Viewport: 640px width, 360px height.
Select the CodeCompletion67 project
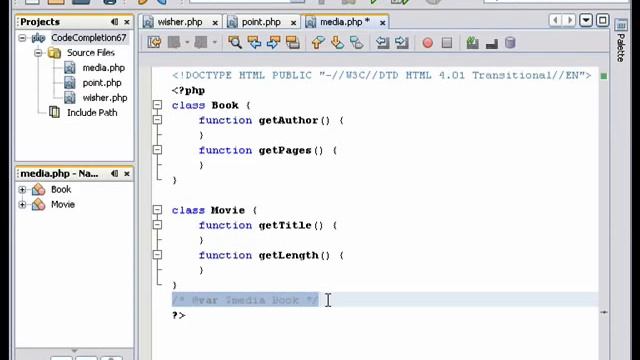(89, 38)
